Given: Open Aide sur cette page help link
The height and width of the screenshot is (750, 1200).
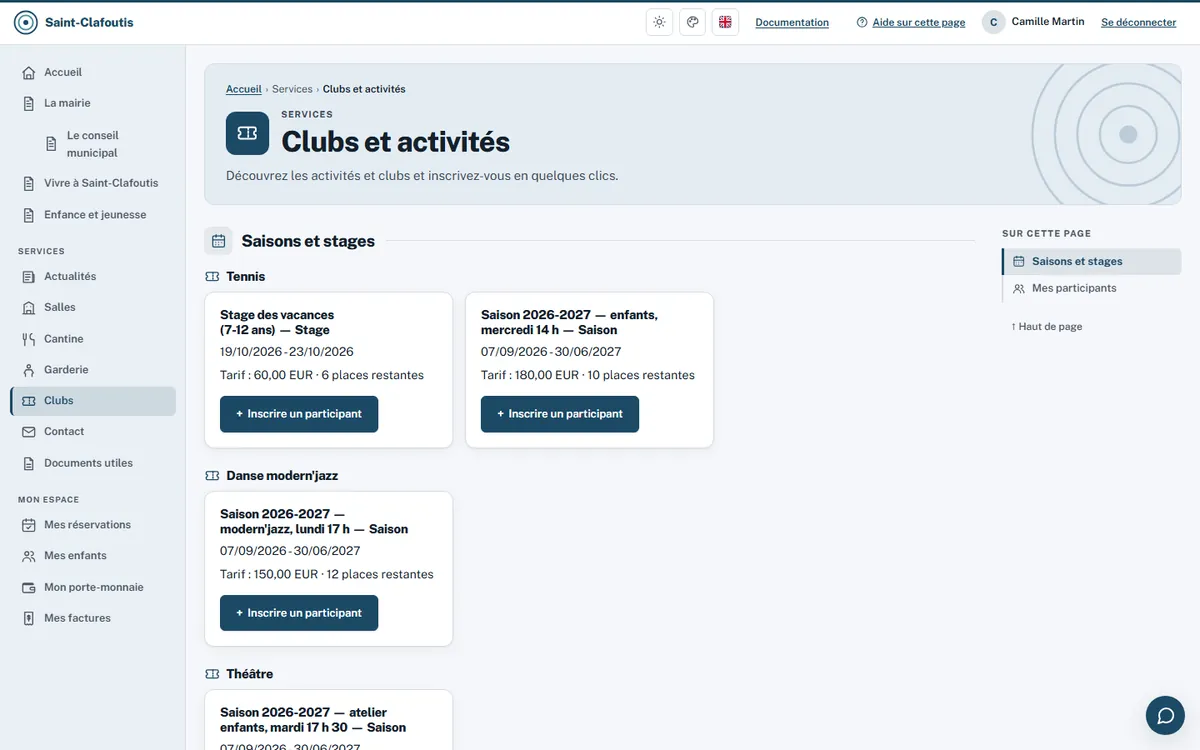Looking at the screenshot, I should [911, 22].
